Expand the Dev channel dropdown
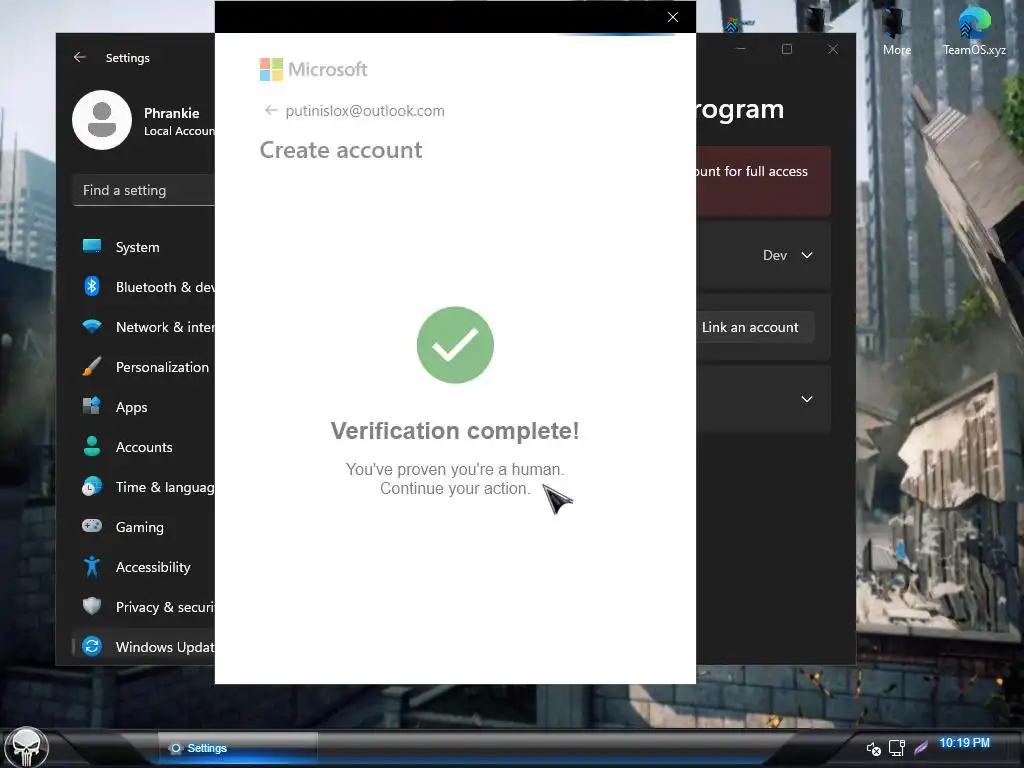This screenshot has width=1024, height=768. [x=788, y=255]
